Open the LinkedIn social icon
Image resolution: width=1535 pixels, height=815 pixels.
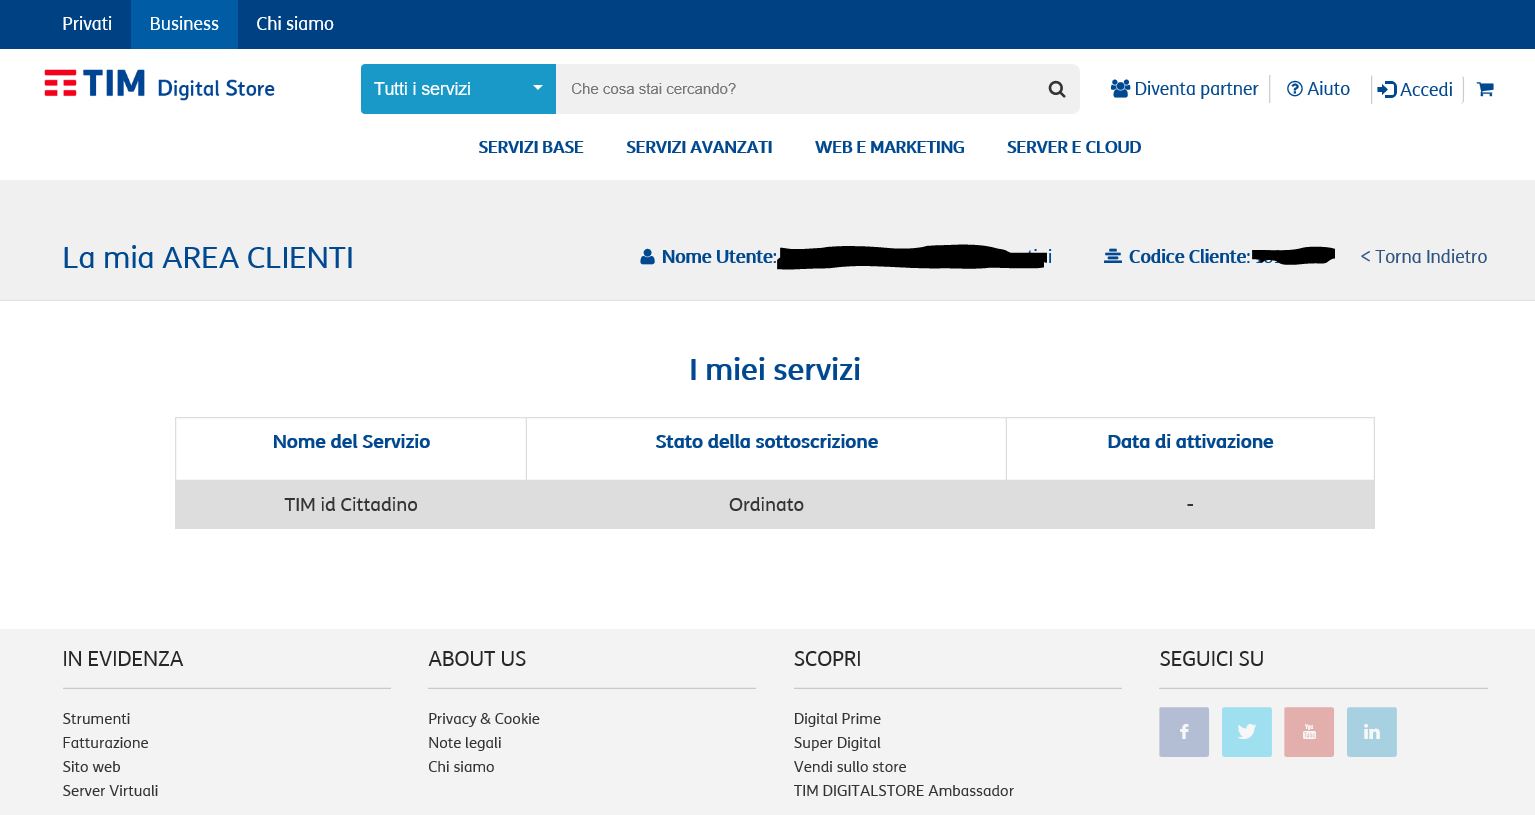[x=1372, y=732]
